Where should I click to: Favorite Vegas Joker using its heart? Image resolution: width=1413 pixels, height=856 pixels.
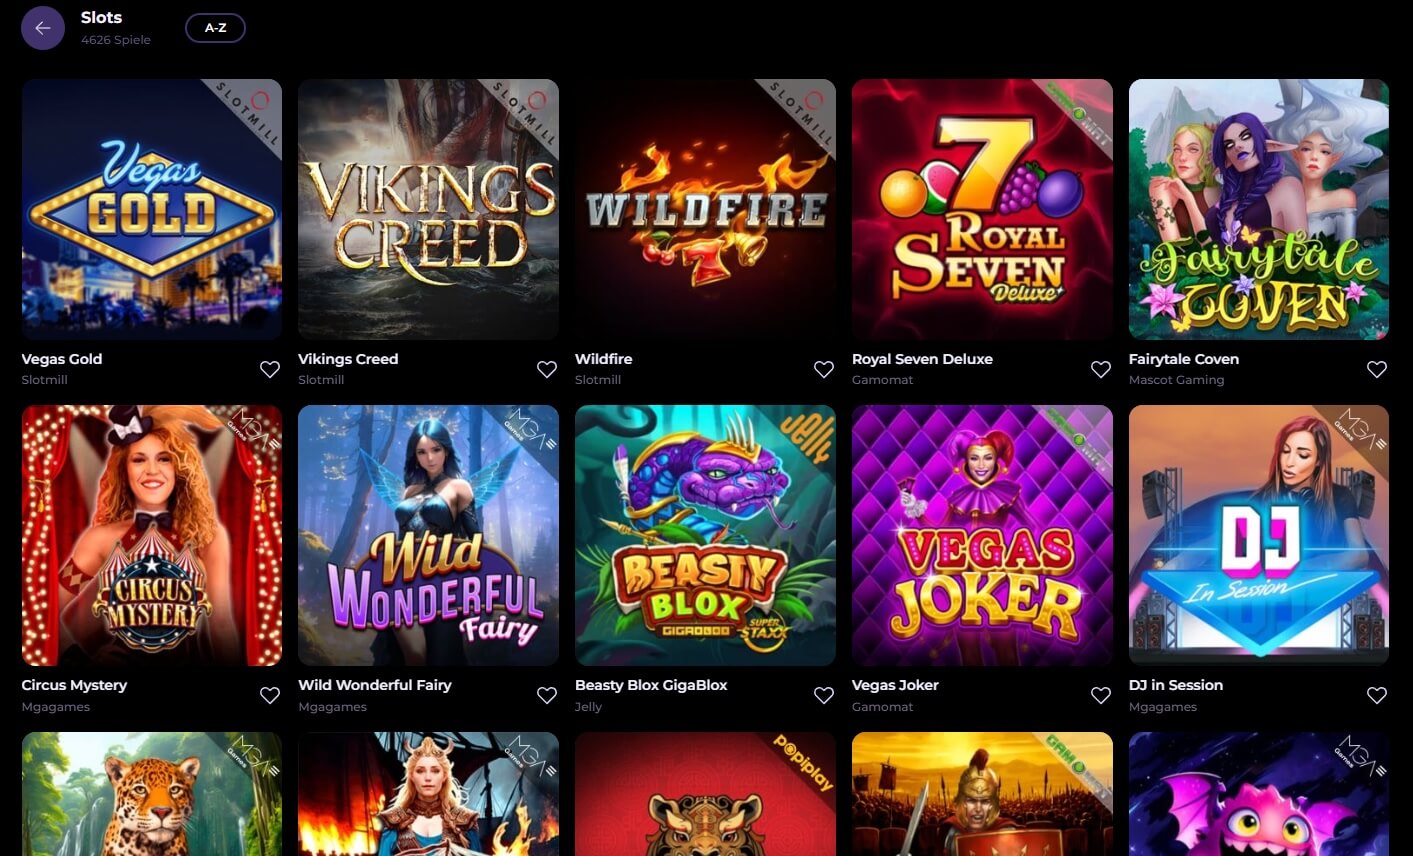1101,695
